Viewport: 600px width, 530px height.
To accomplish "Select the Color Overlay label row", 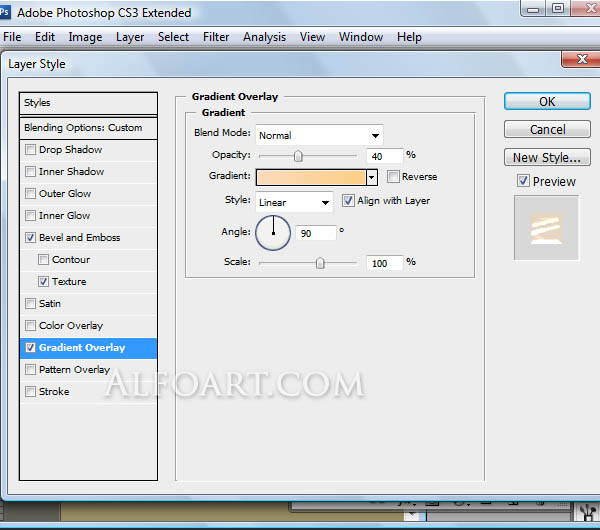I will (x=71, y=326).
